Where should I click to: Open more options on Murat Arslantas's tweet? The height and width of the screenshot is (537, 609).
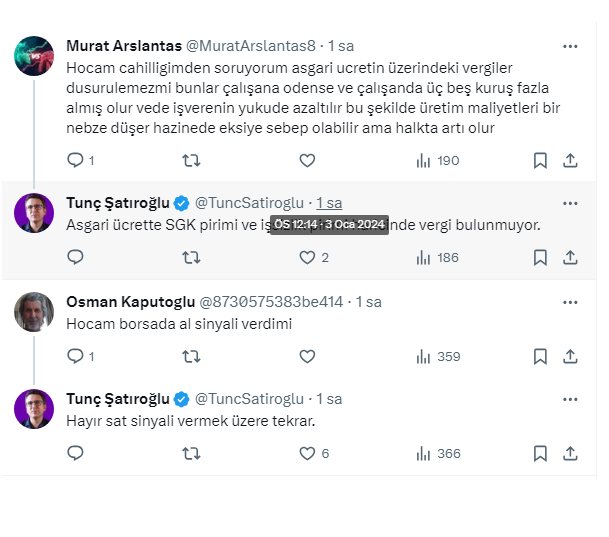(570, 46)
